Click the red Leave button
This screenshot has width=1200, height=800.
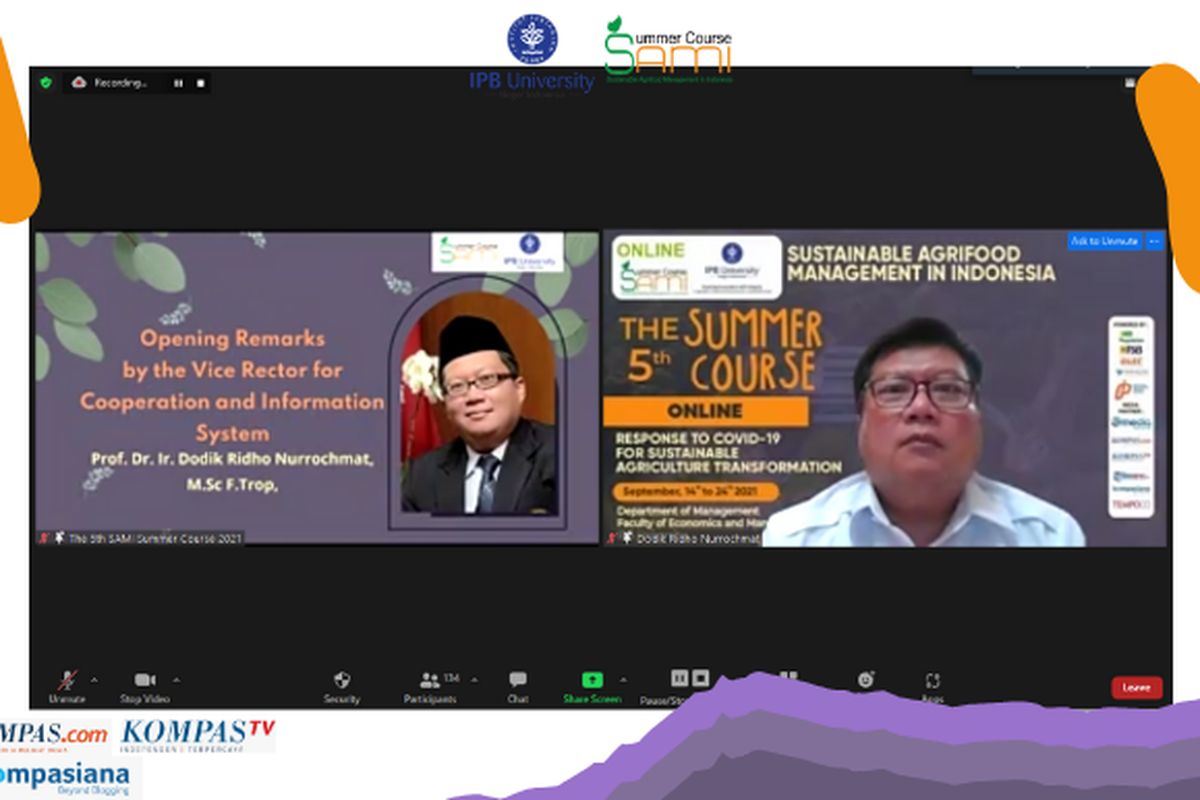(x=1137, y=687)
